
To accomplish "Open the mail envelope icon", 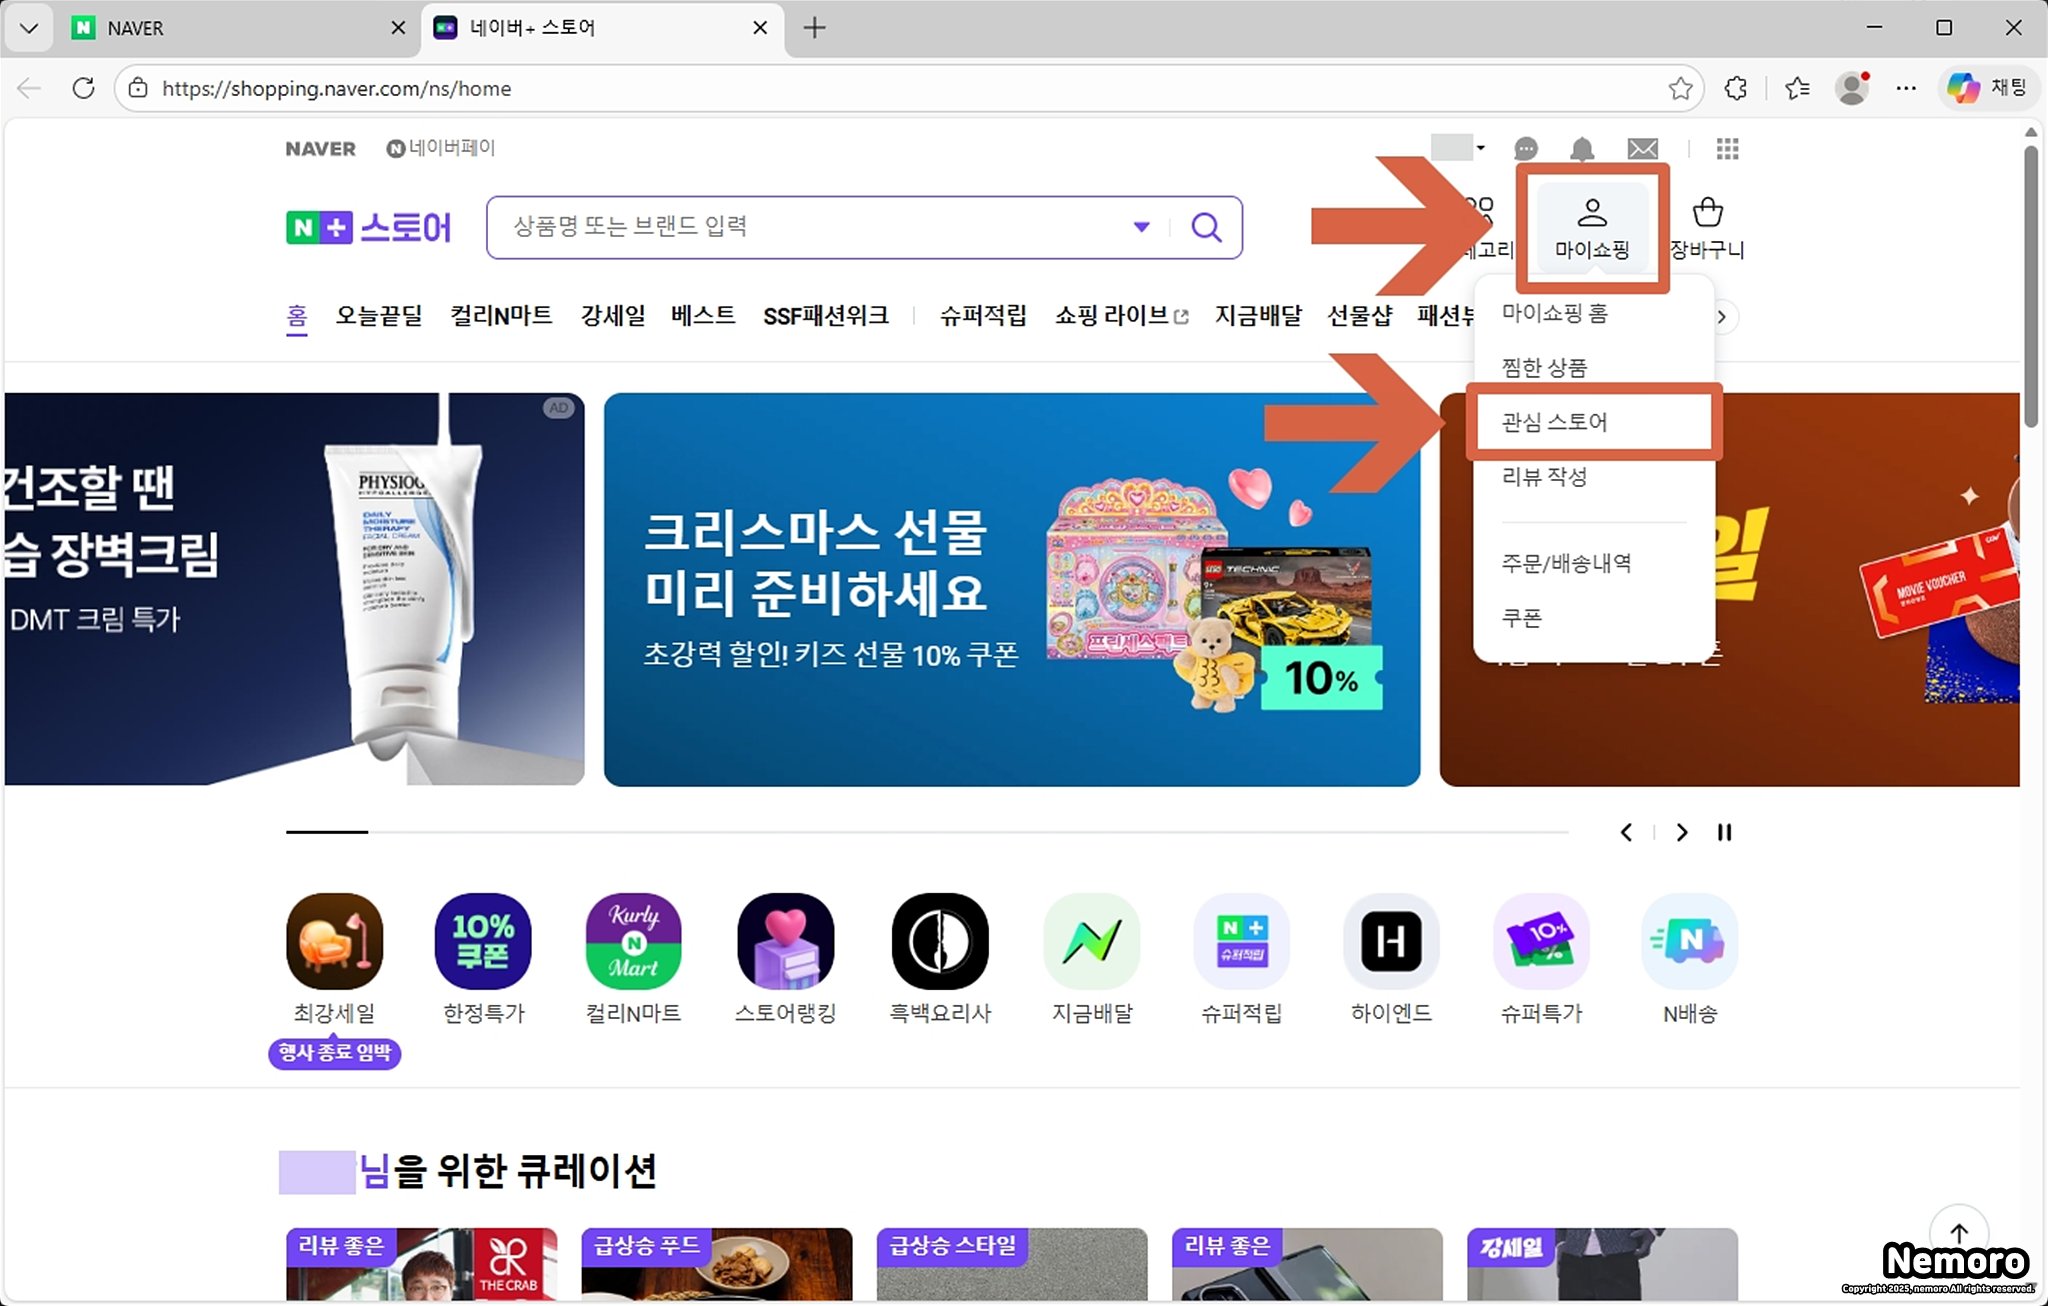I will click(x=1642, y=149).
